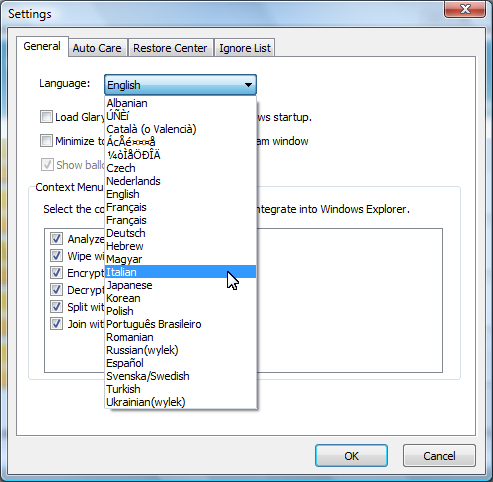Select Italian from the language list
Image resolution: width=493 pixels, height=482 pixels.
pyautogui.click(x=180, y=272)
